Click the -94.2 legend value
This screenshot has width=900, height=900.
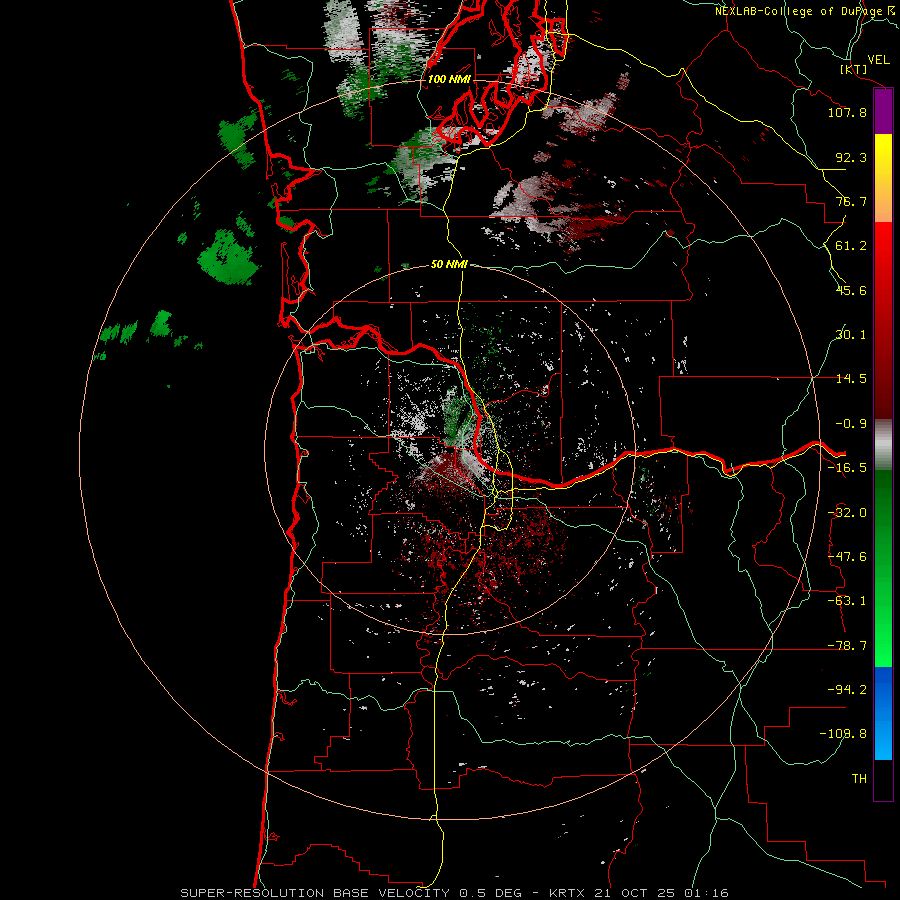pyautogui.click(x=847, y=690)
